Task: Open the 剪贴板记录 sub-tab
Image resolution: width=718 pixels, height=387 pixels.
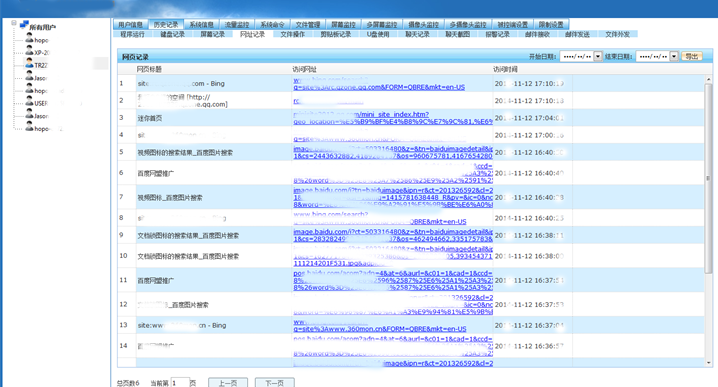Action: (336, 34)
